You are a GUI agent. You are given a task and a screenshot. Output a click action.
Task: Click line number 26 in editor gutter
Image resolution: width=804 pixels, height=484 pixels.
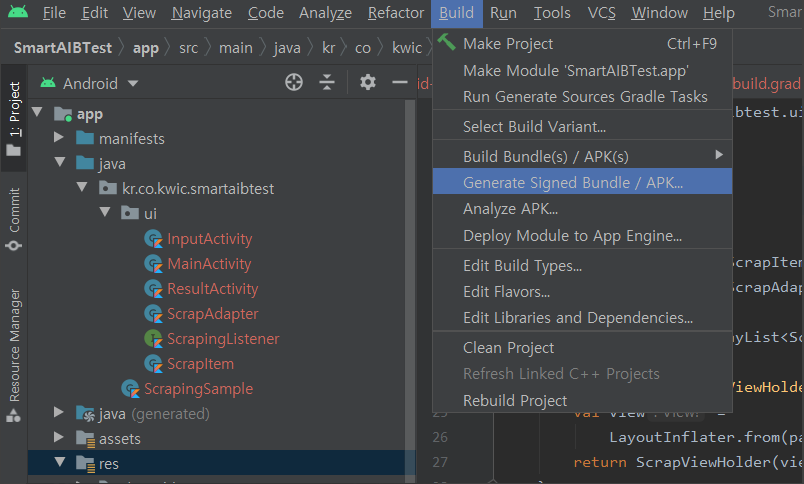click(440, 437)
